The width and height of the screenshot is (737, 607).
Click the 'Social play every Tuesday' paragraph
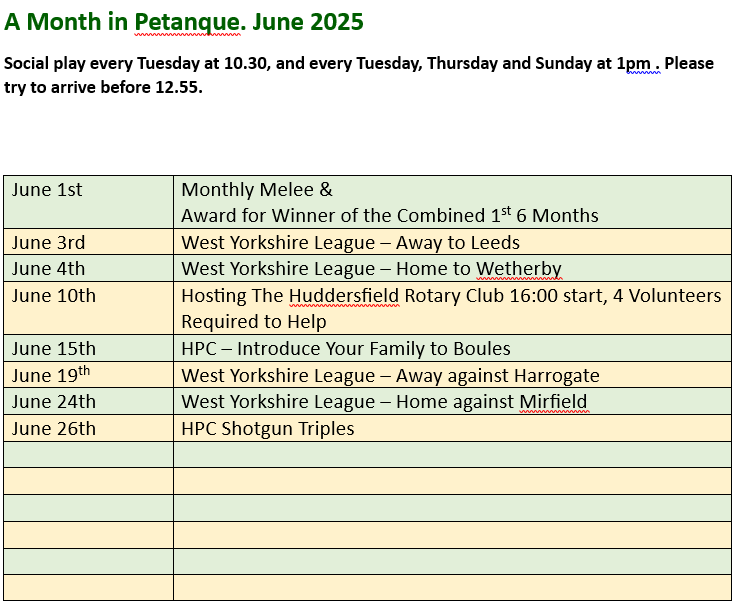[358, 75]
